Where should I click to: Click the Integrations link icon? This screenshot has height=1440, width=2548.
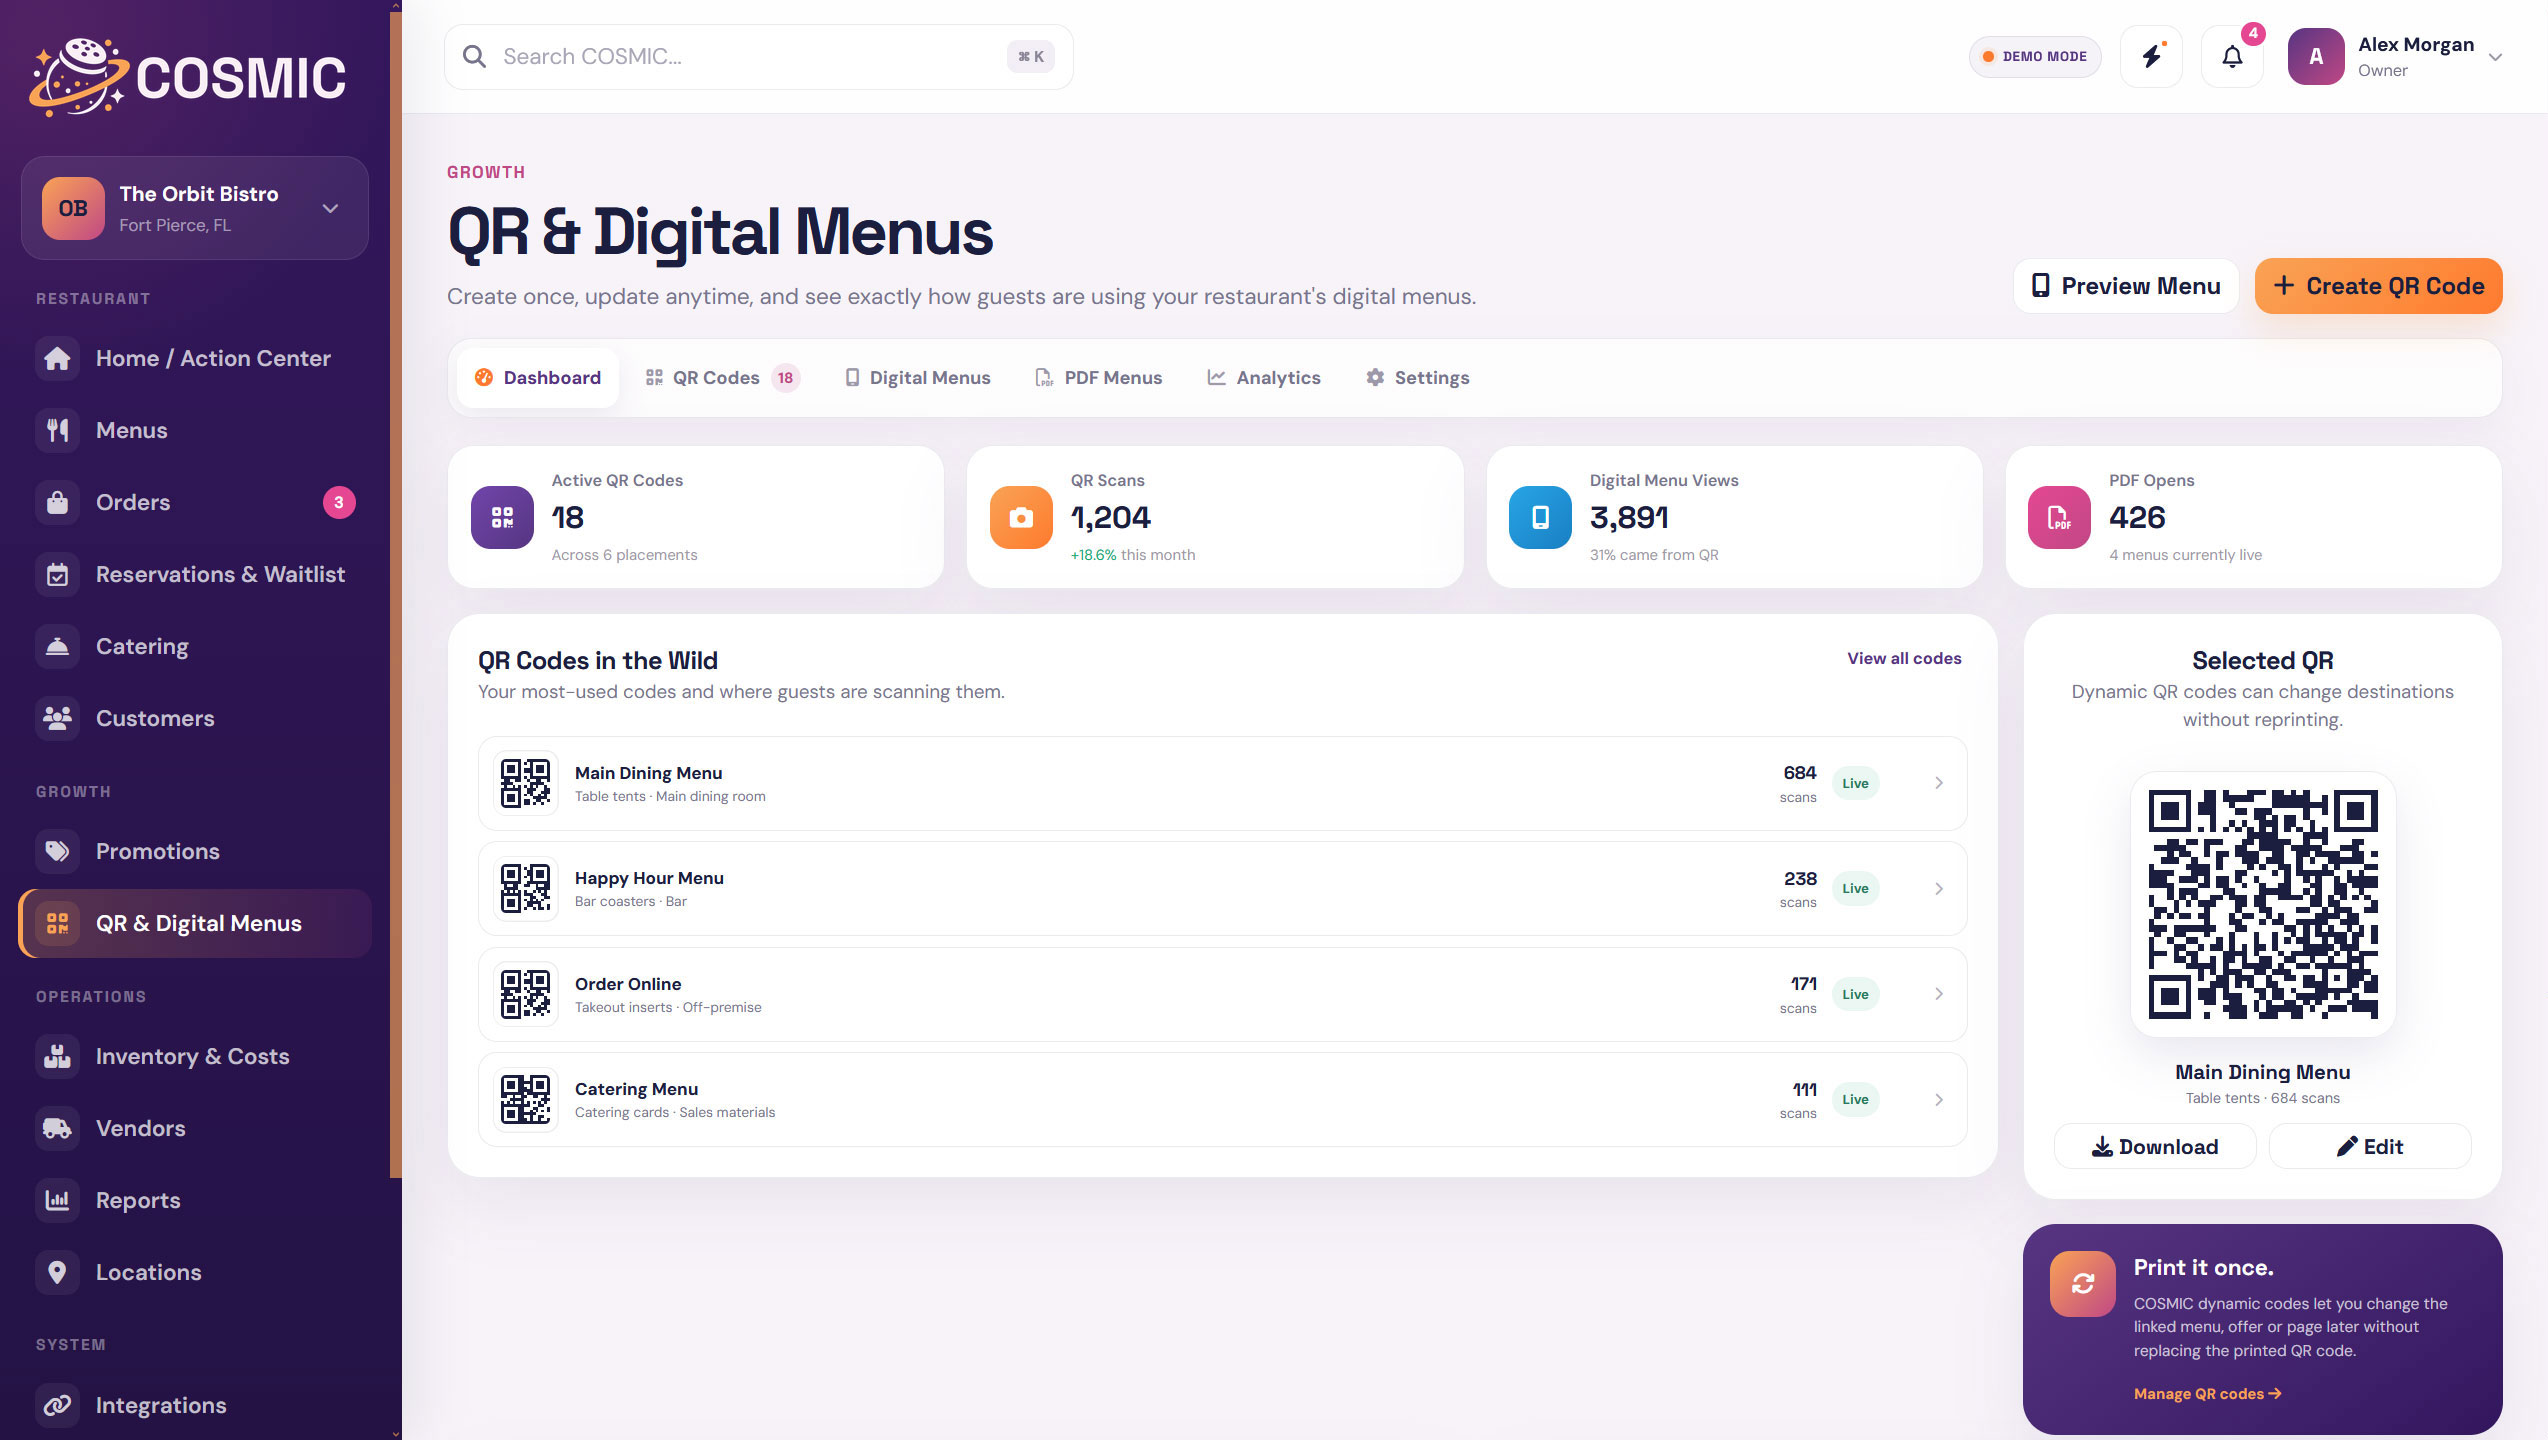[x=58, y=1405]
